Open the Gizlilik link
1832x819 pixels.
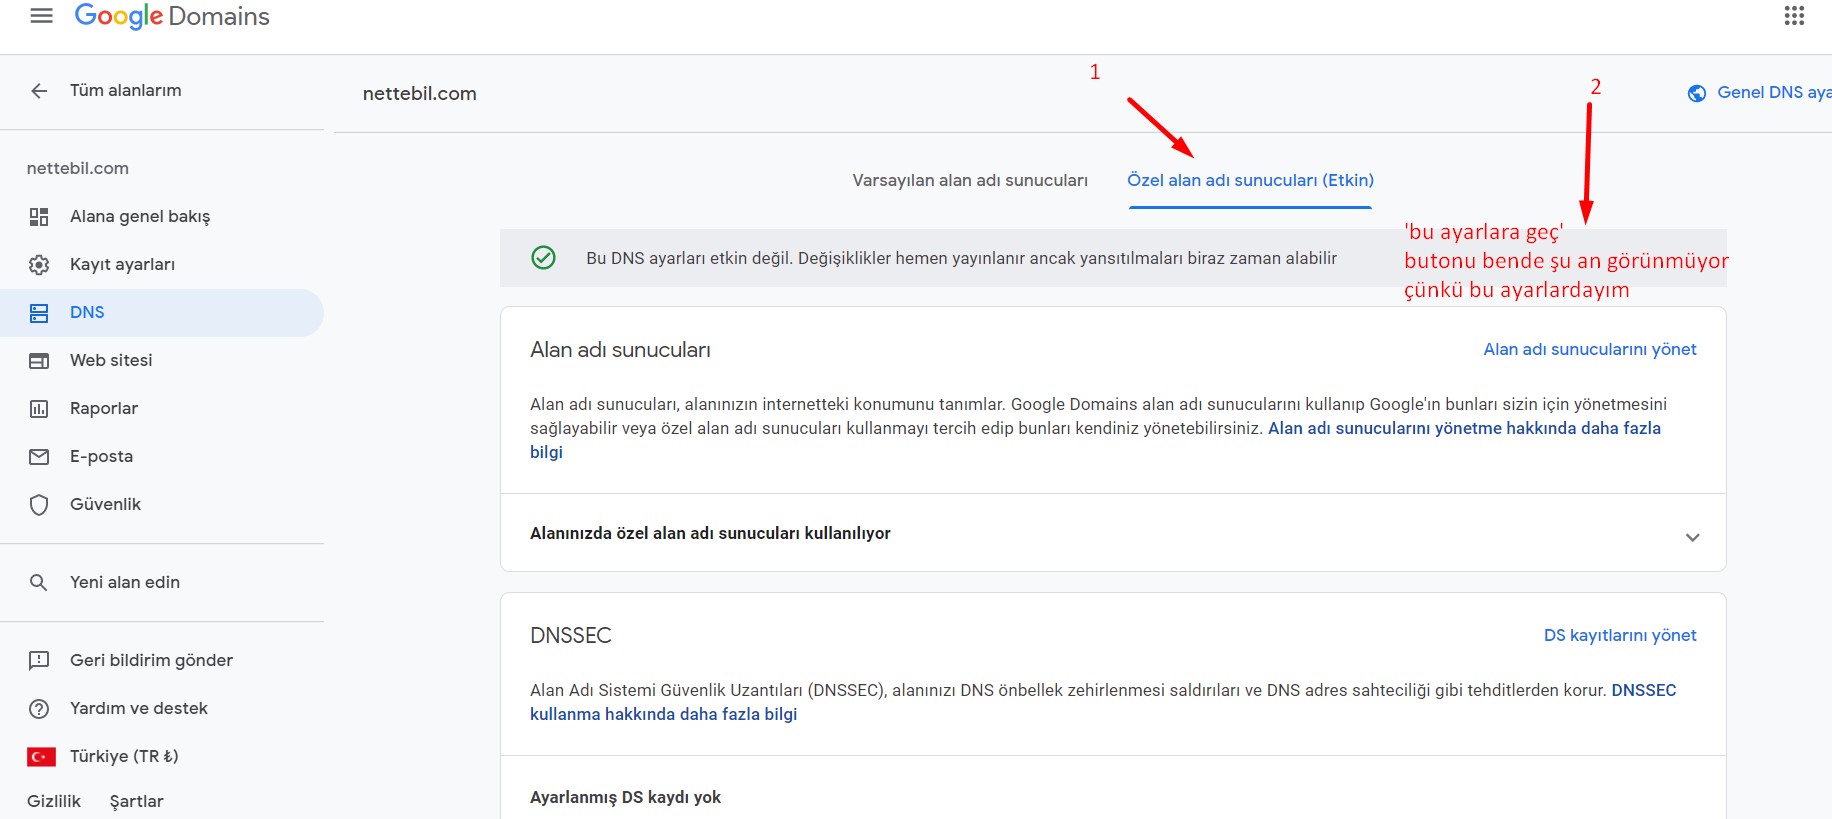tap(54, 801)
